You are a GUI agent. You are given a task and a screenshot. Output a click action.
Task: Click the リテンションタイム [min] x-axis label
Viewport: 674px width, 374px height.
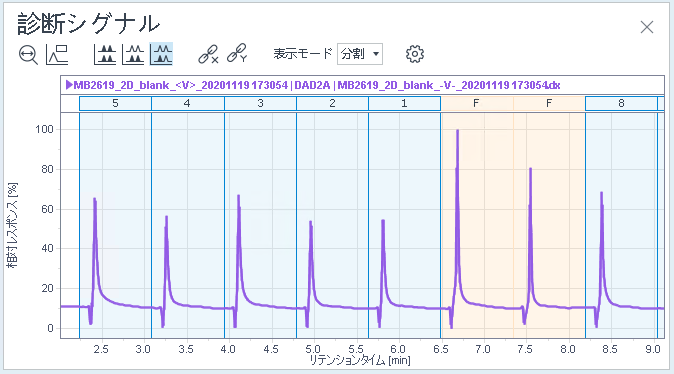(x=359, y=360)
